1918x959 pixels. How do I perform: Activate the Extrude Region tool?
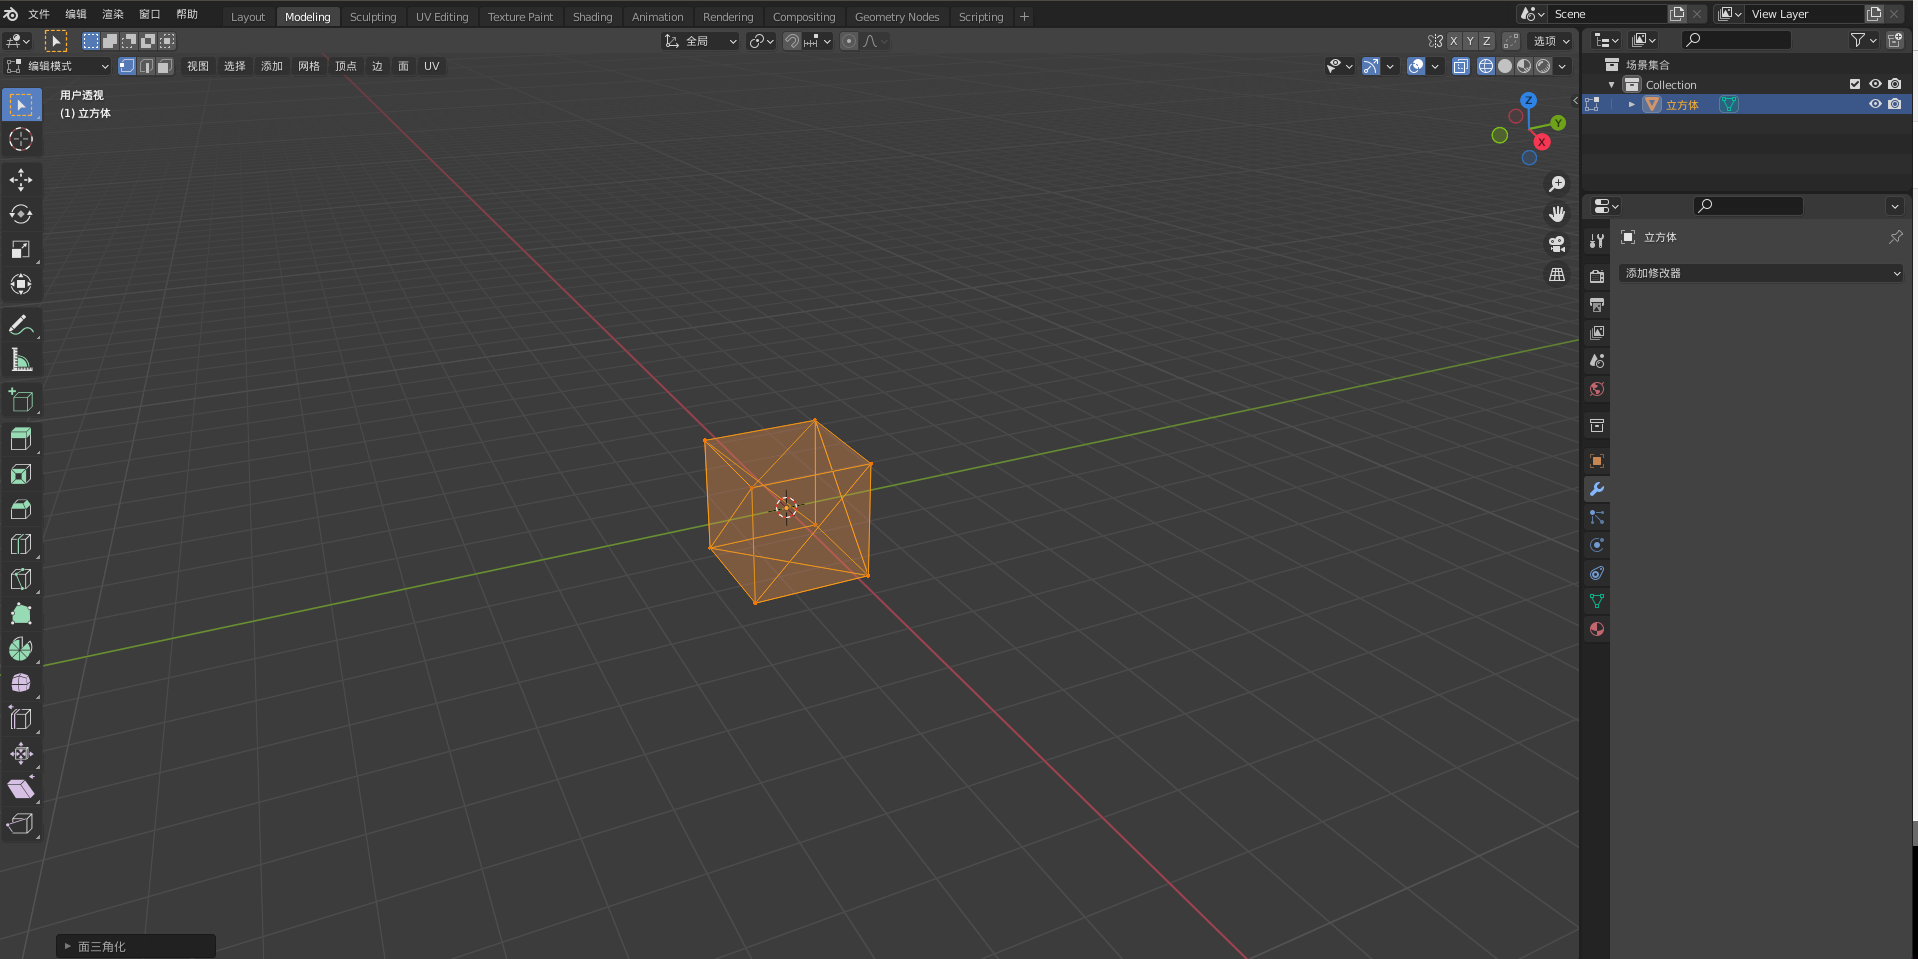[21, 439]
